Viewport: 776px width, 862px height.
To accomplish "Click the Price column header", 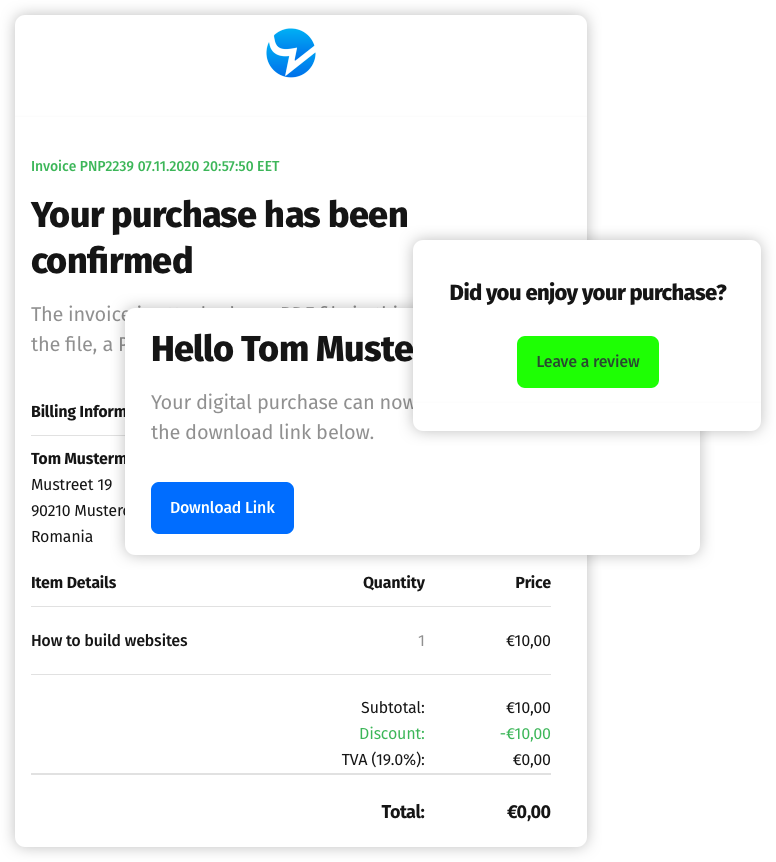I will click(x=533, y=582).
